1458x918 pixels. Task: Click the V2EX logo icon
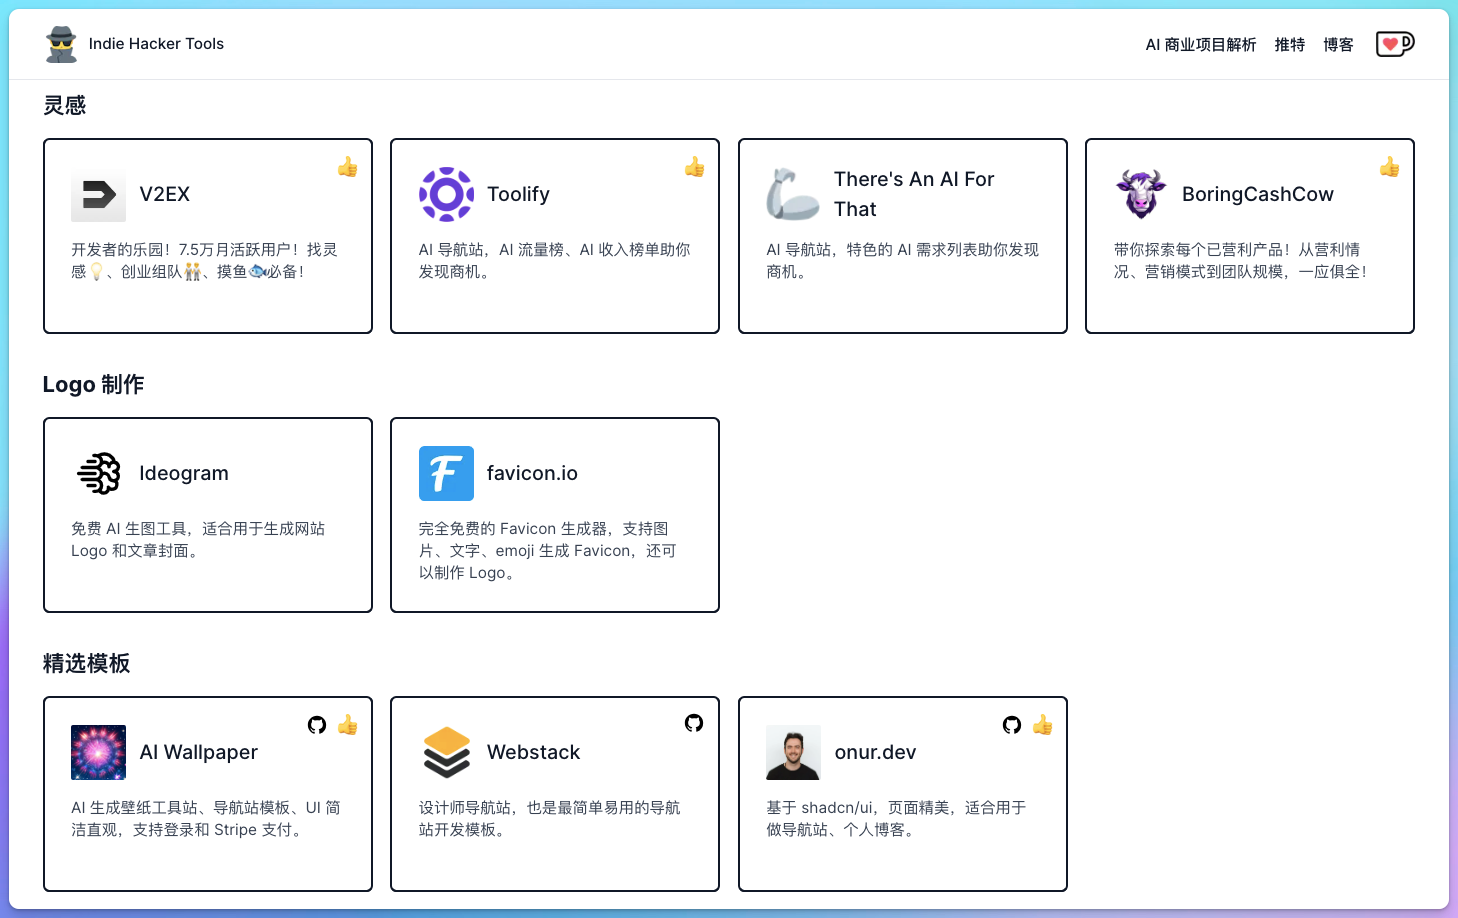(98, 194)
